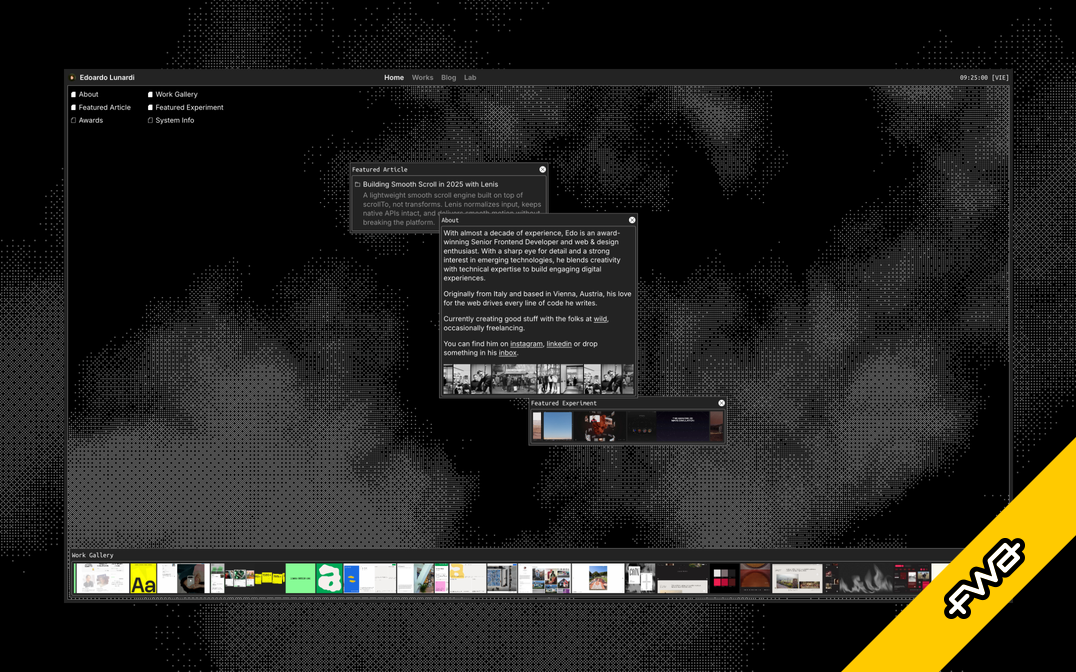Click the folder icon beside article title
The width and height of the screenshot is (1076, 672).
357,185
